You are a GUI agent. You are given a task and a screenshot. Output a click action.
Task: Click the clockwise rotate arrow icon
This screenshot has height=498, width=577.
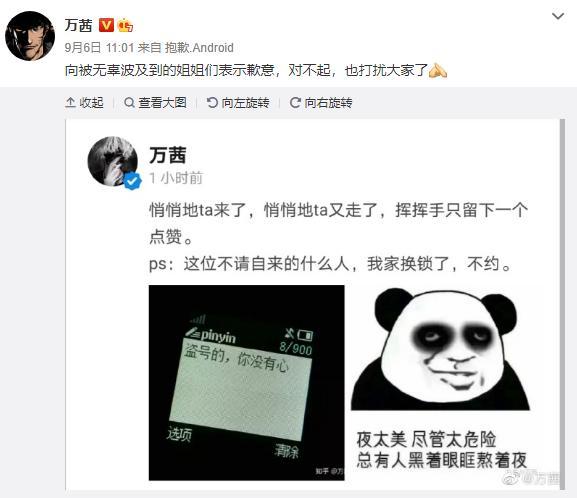[x=295, y=102]
